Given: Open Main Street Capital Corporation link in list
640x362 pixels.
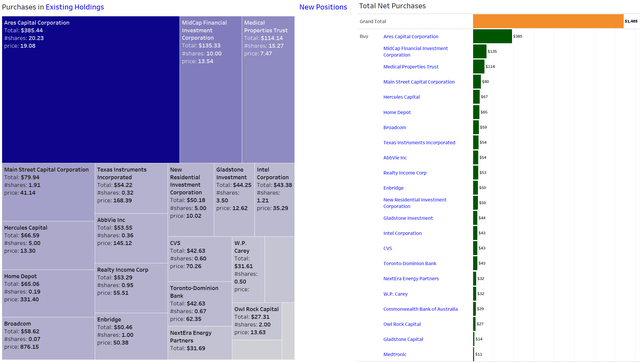Looking at the screenshot, I should coord(419,82).
